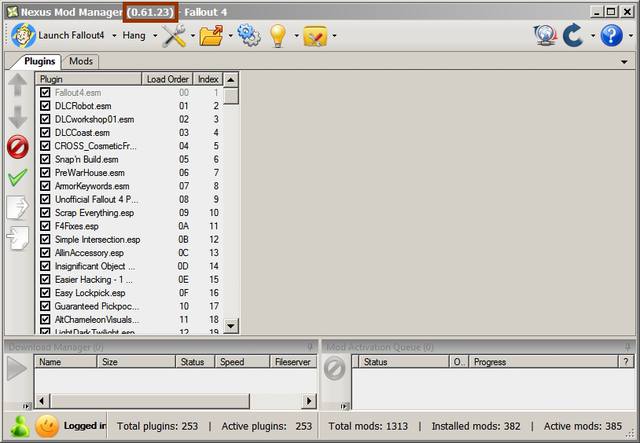Toggle the F4Fixes.esp checkbox
This screenshot has height=443, width=640.
(45, 226)
